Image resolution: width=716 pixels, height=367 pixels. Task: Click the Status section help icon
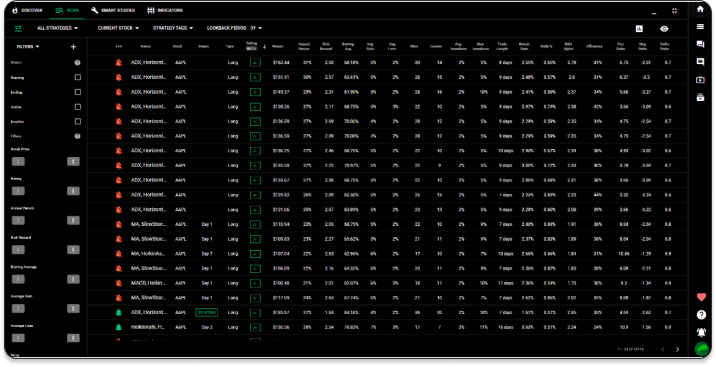[x=78, y=63]
